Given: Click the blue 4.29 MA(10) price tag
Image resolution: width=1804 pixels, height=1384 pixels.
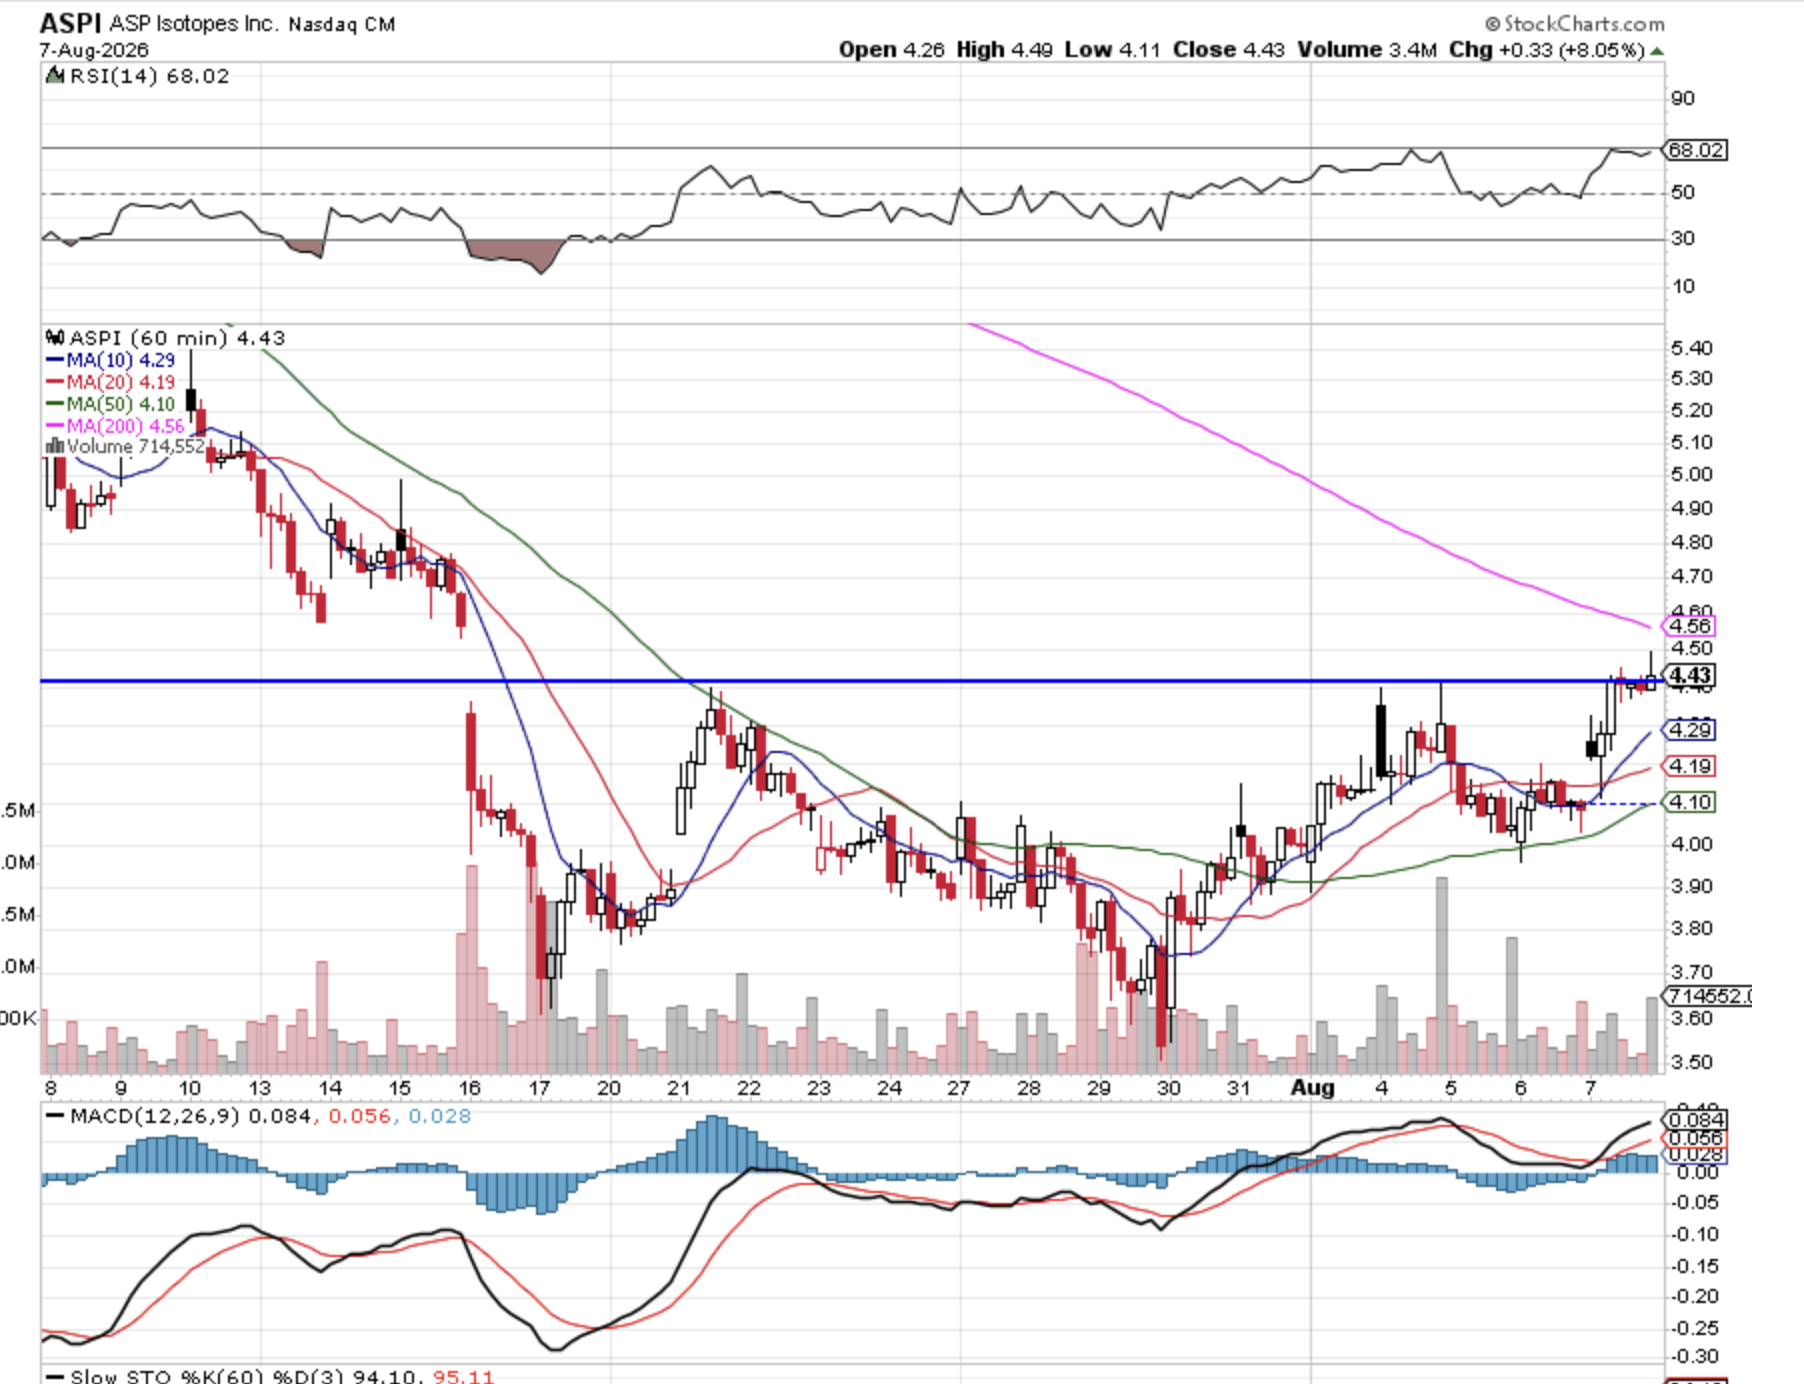Looking at the screenshot, I should 1689,730.
